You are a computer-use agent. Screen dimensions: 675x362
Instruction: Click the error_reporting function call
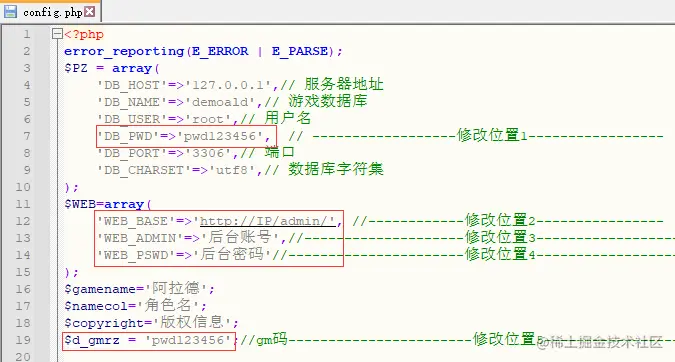(x=124, y=51)
